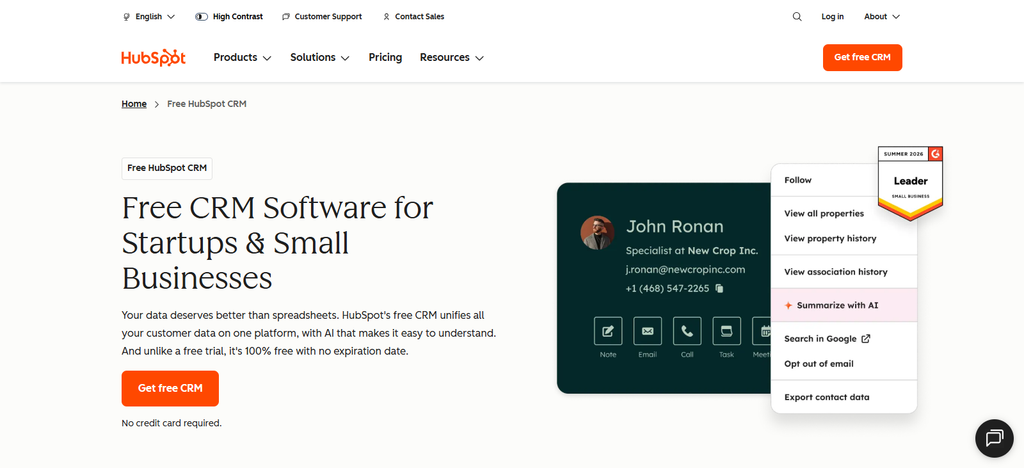The height and width of the screenshot is (468, 1024).
Task: Click the Task icon on contact card
Action: point(727,331)
